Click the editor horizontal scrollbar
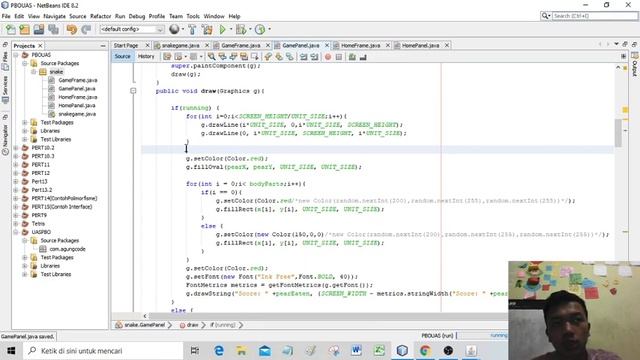The image size is (640, 360). (x=327, y=316)
